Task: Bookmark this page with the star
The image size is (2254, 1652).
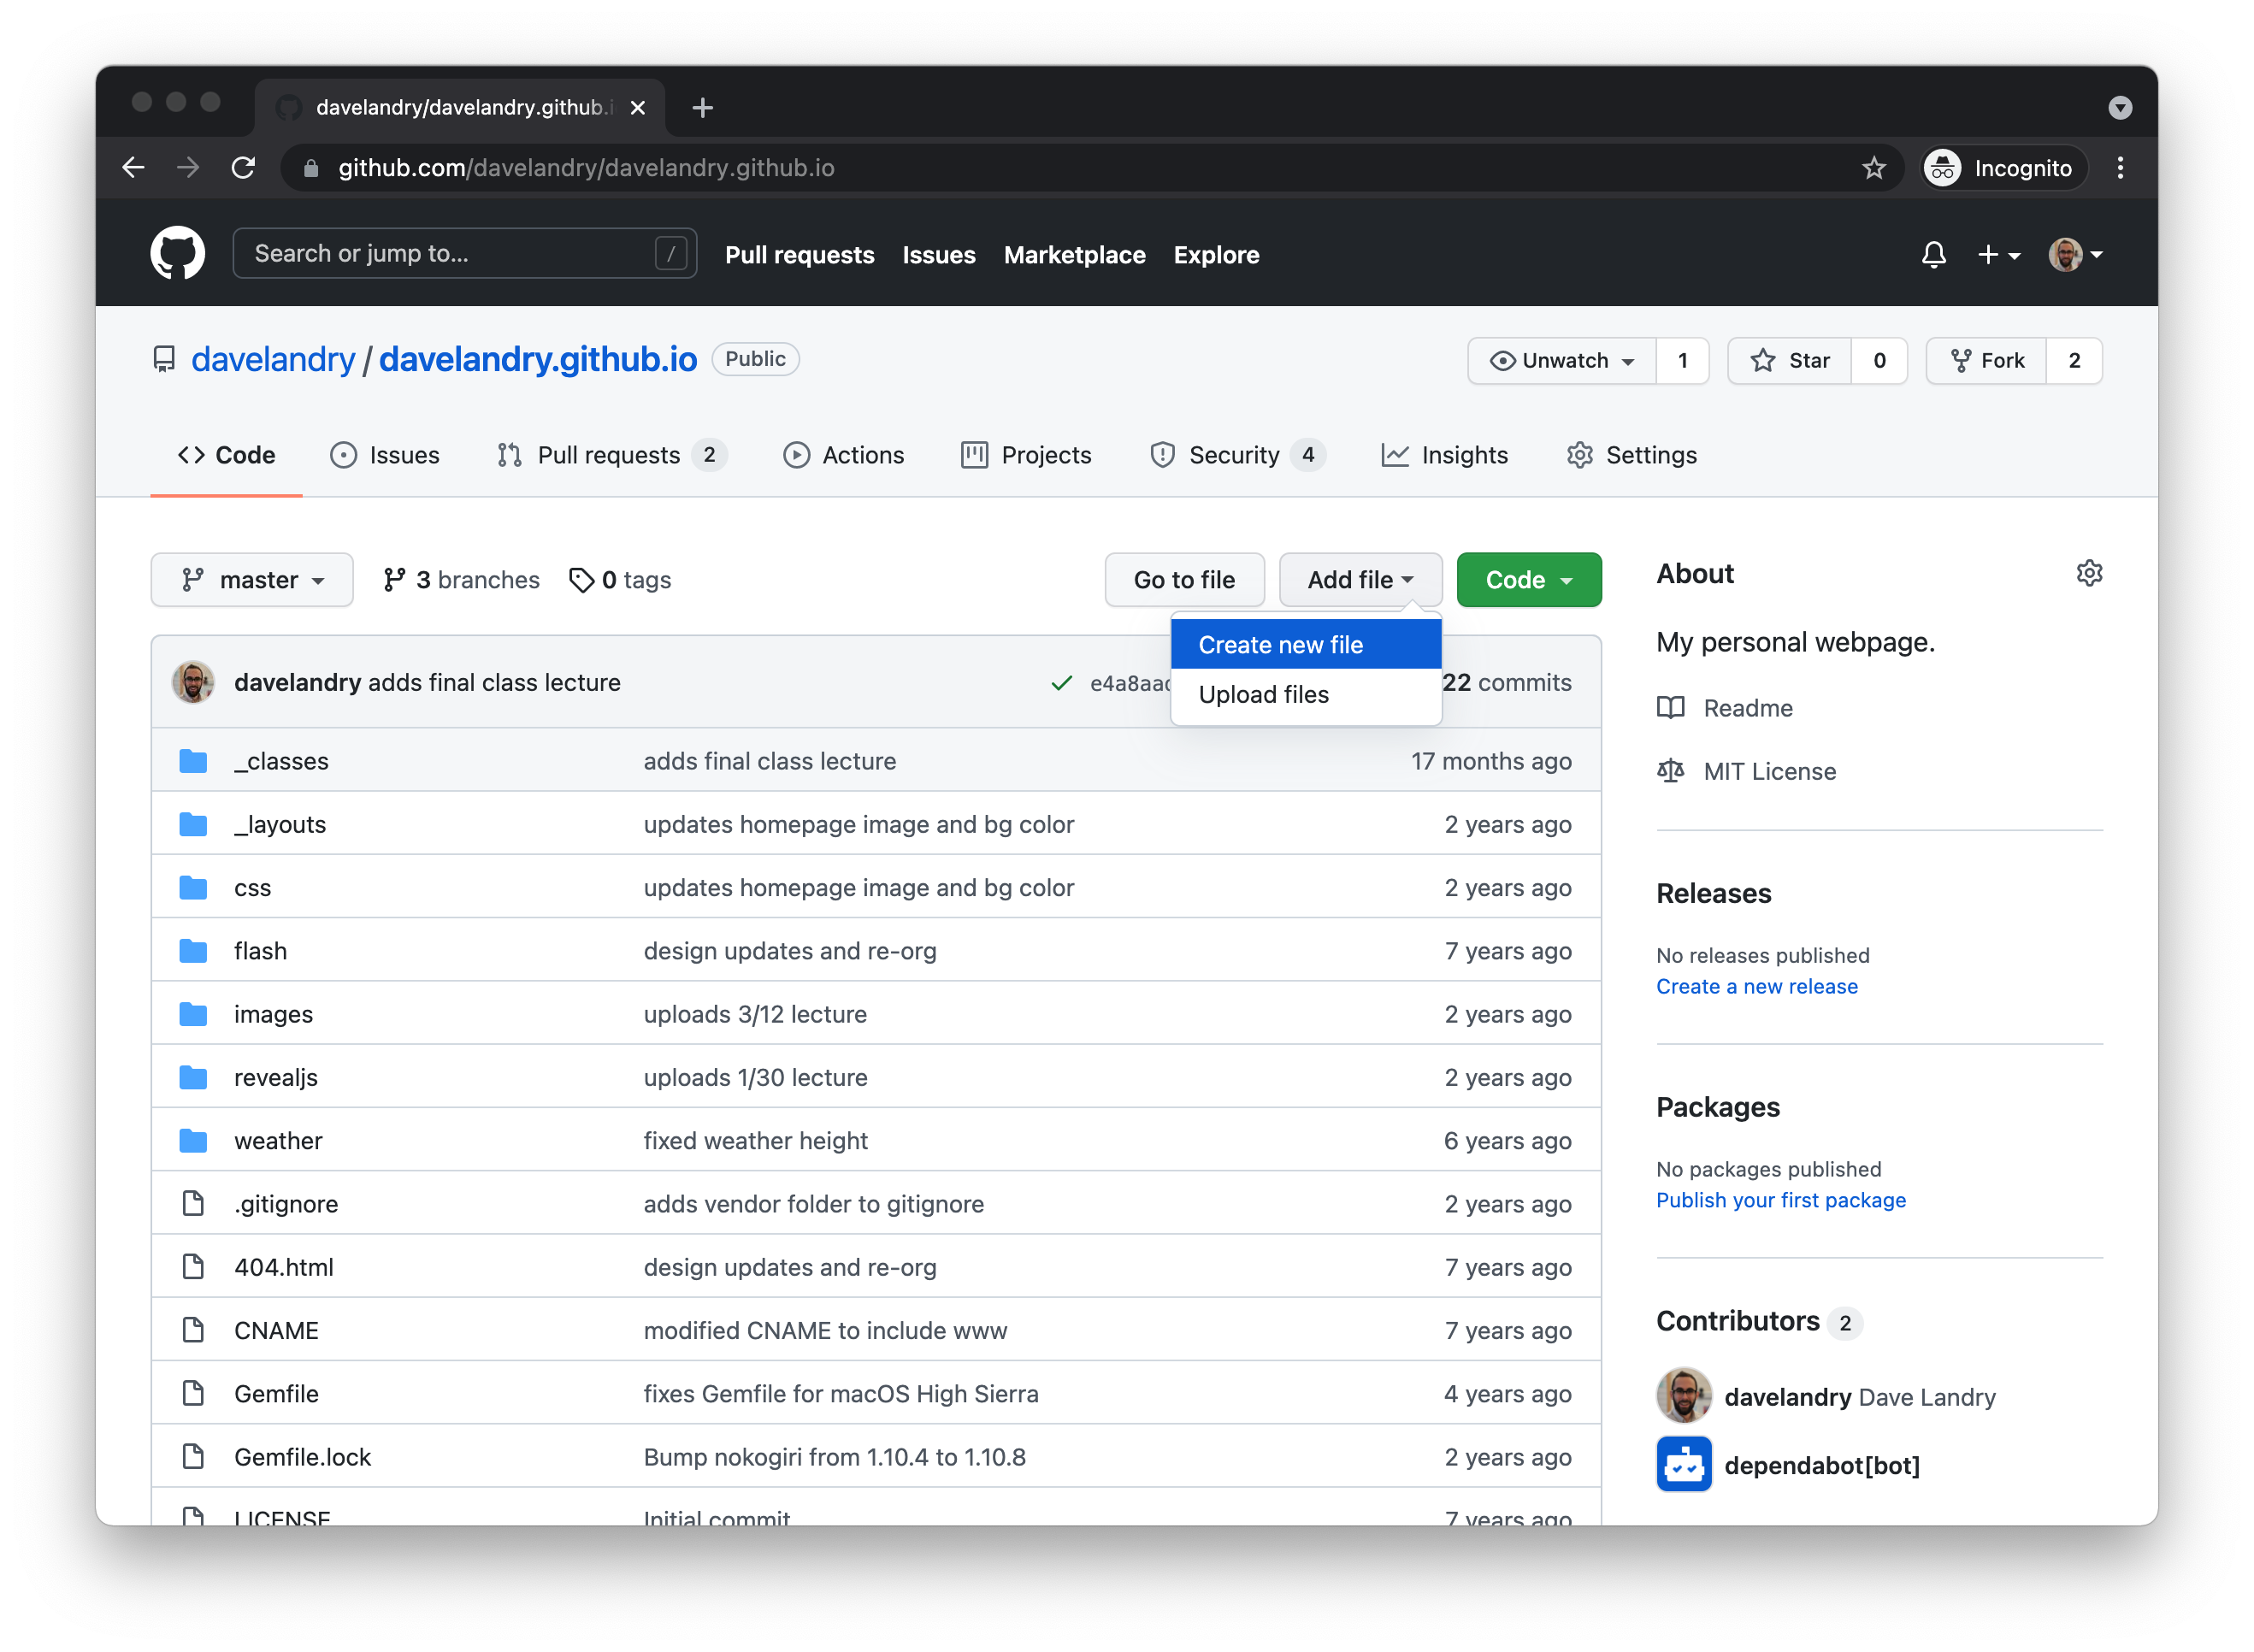Action: tap(1873, 168)
